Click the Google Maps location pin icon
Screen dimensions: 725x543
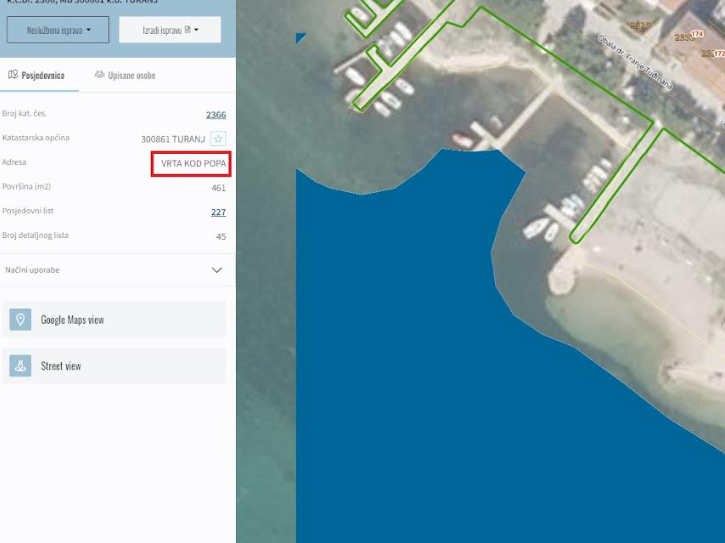(20, 320)
